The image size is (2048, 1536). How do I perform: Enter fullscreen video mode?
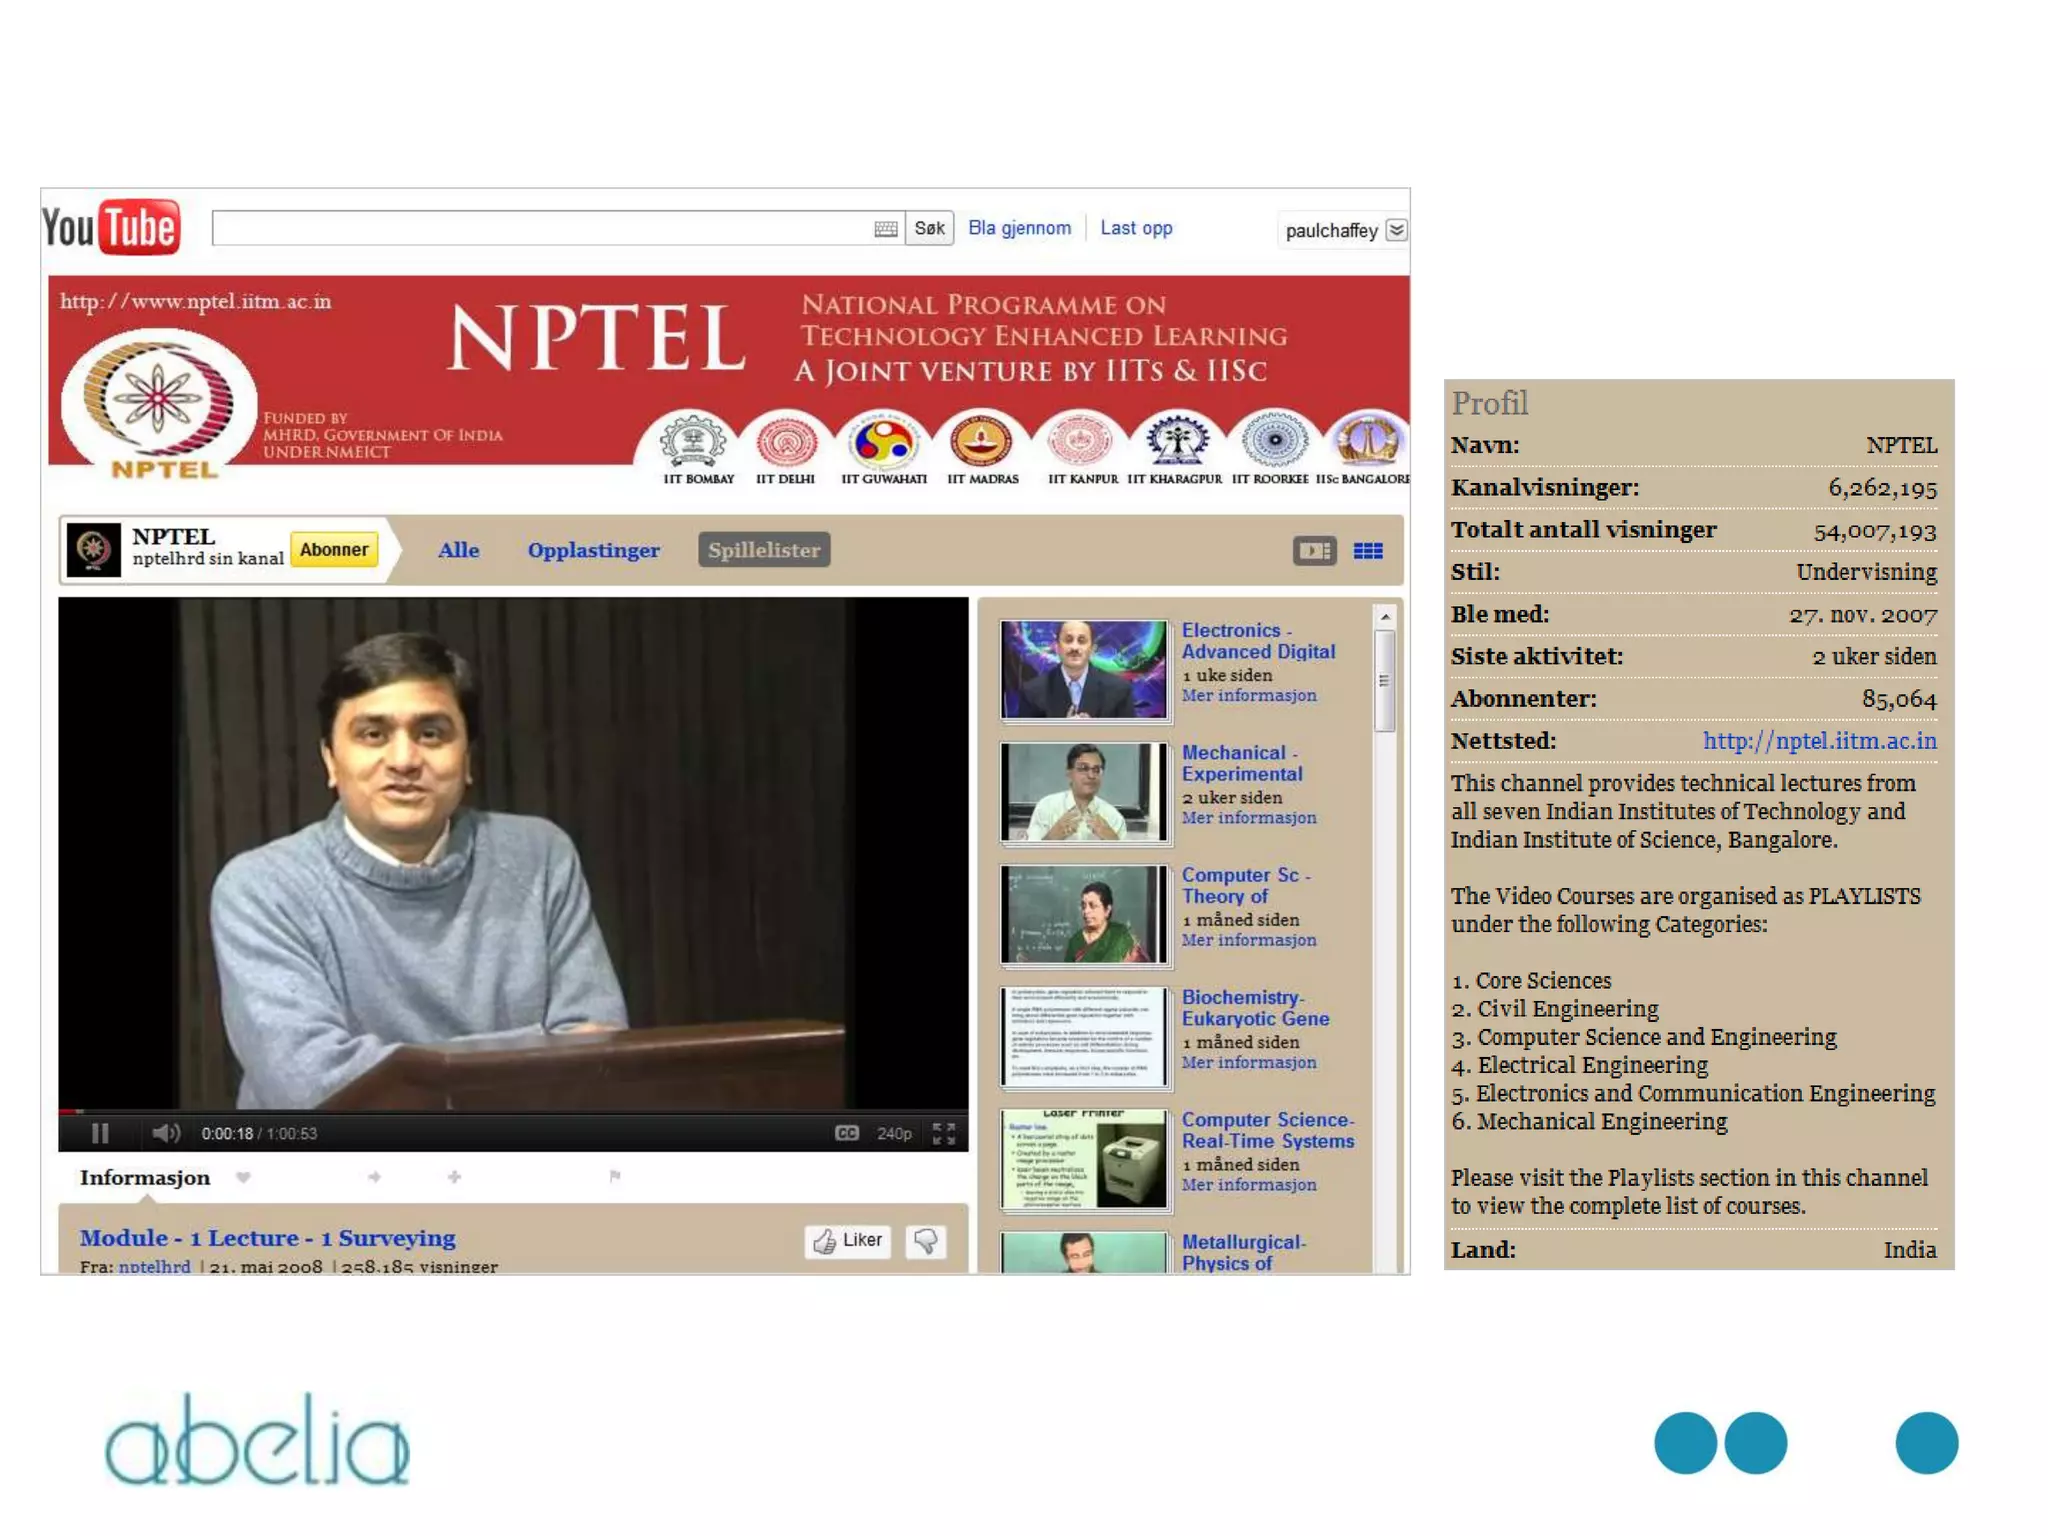click(x=943, y=1133)
